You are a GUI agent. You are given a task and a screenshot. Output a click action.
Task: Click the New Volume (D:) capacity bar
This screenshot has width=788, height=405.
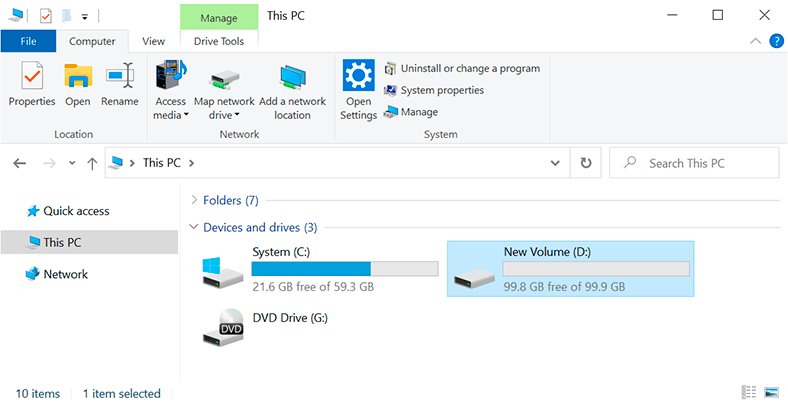[x=596, y=269]
